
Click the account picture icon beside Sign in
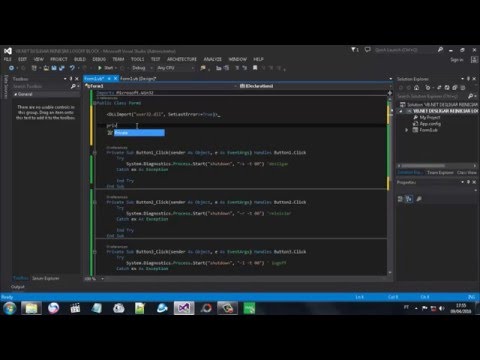coord(474,59)
